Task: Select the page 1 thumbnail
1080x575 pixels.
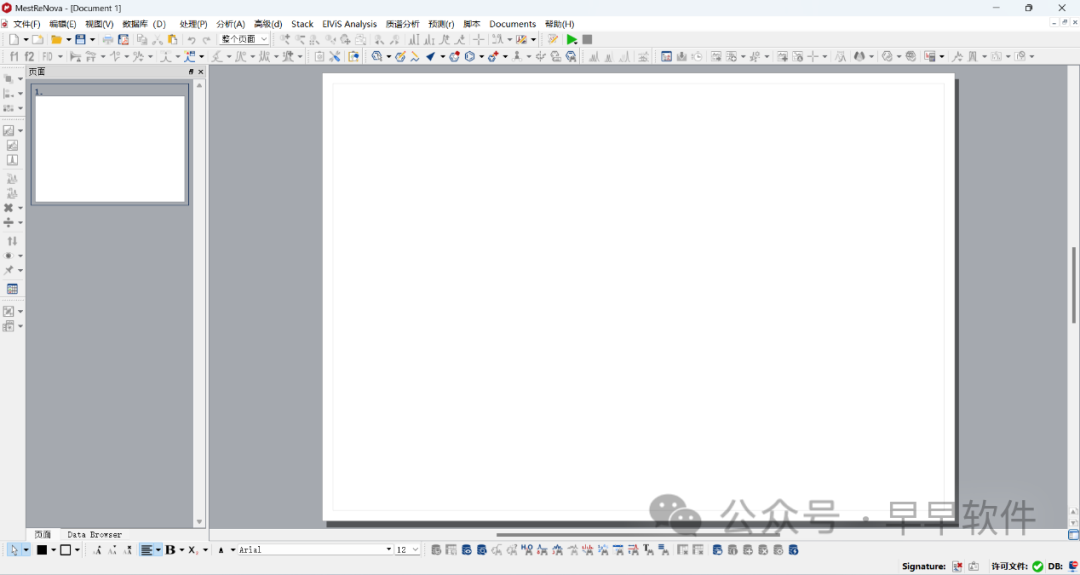Action: (x=110, y=148)
